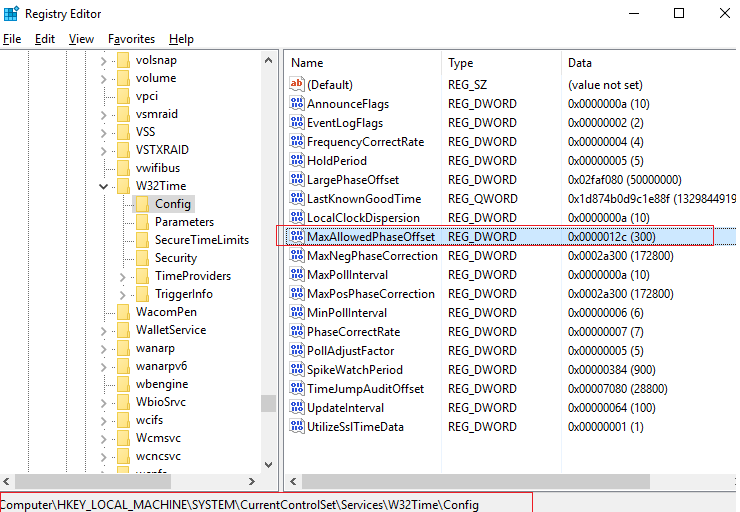Expand the TimeProviders subkey
The image size is (740, 512).
122,276
